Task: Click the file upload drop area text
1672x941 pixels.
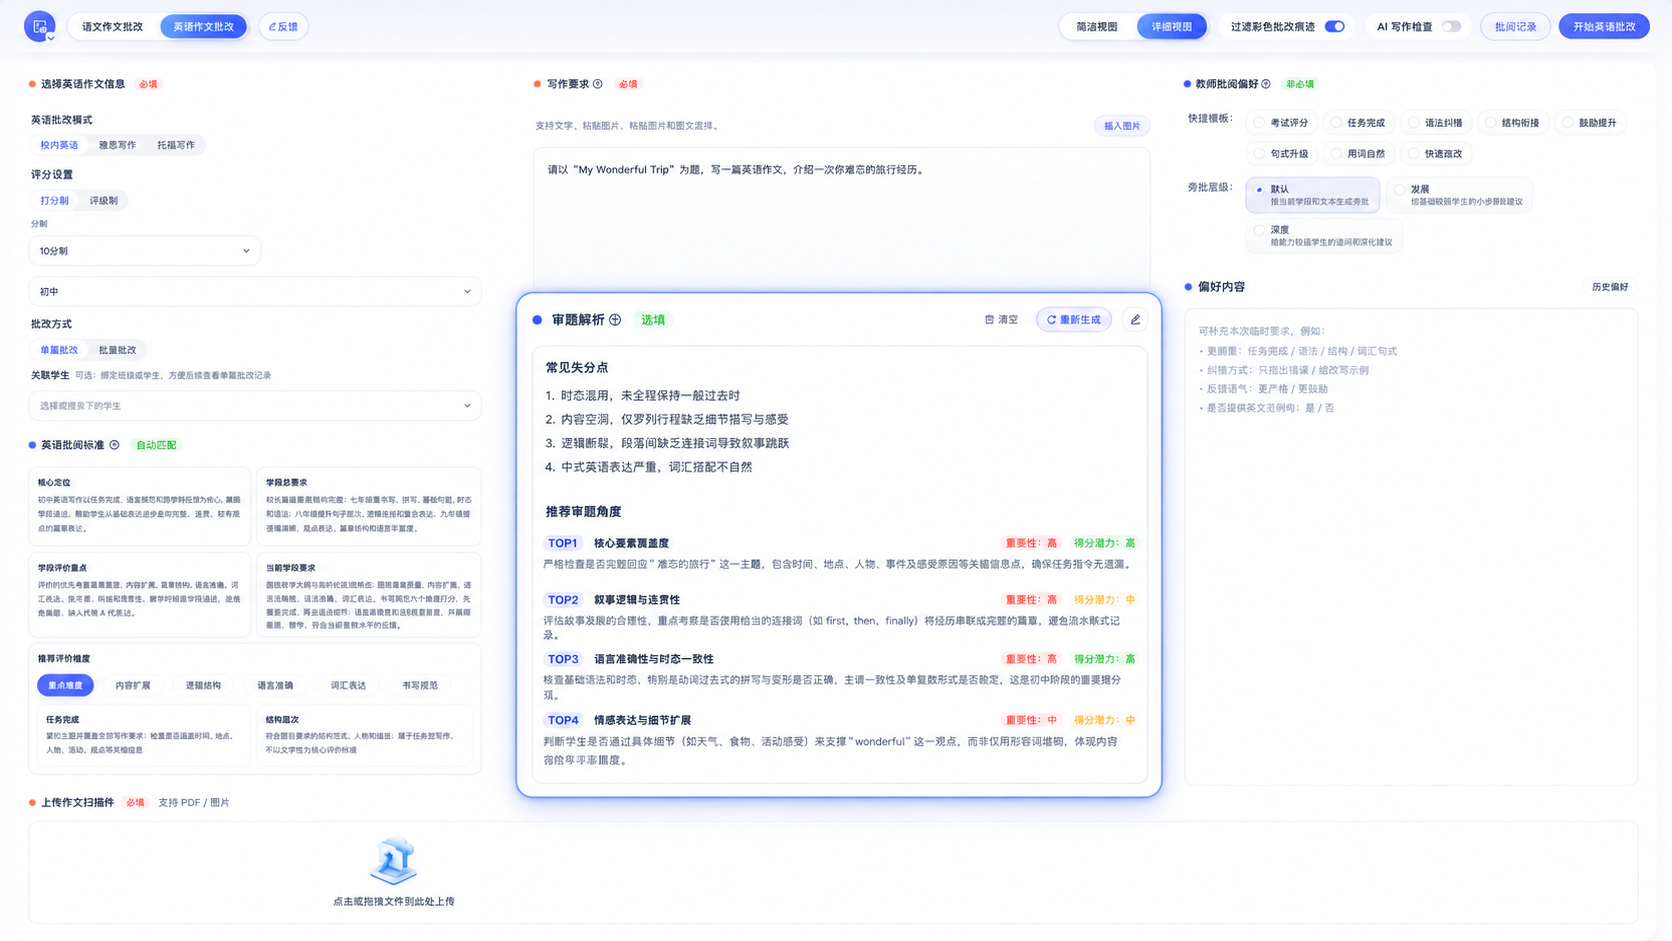Action: (393, 902)
